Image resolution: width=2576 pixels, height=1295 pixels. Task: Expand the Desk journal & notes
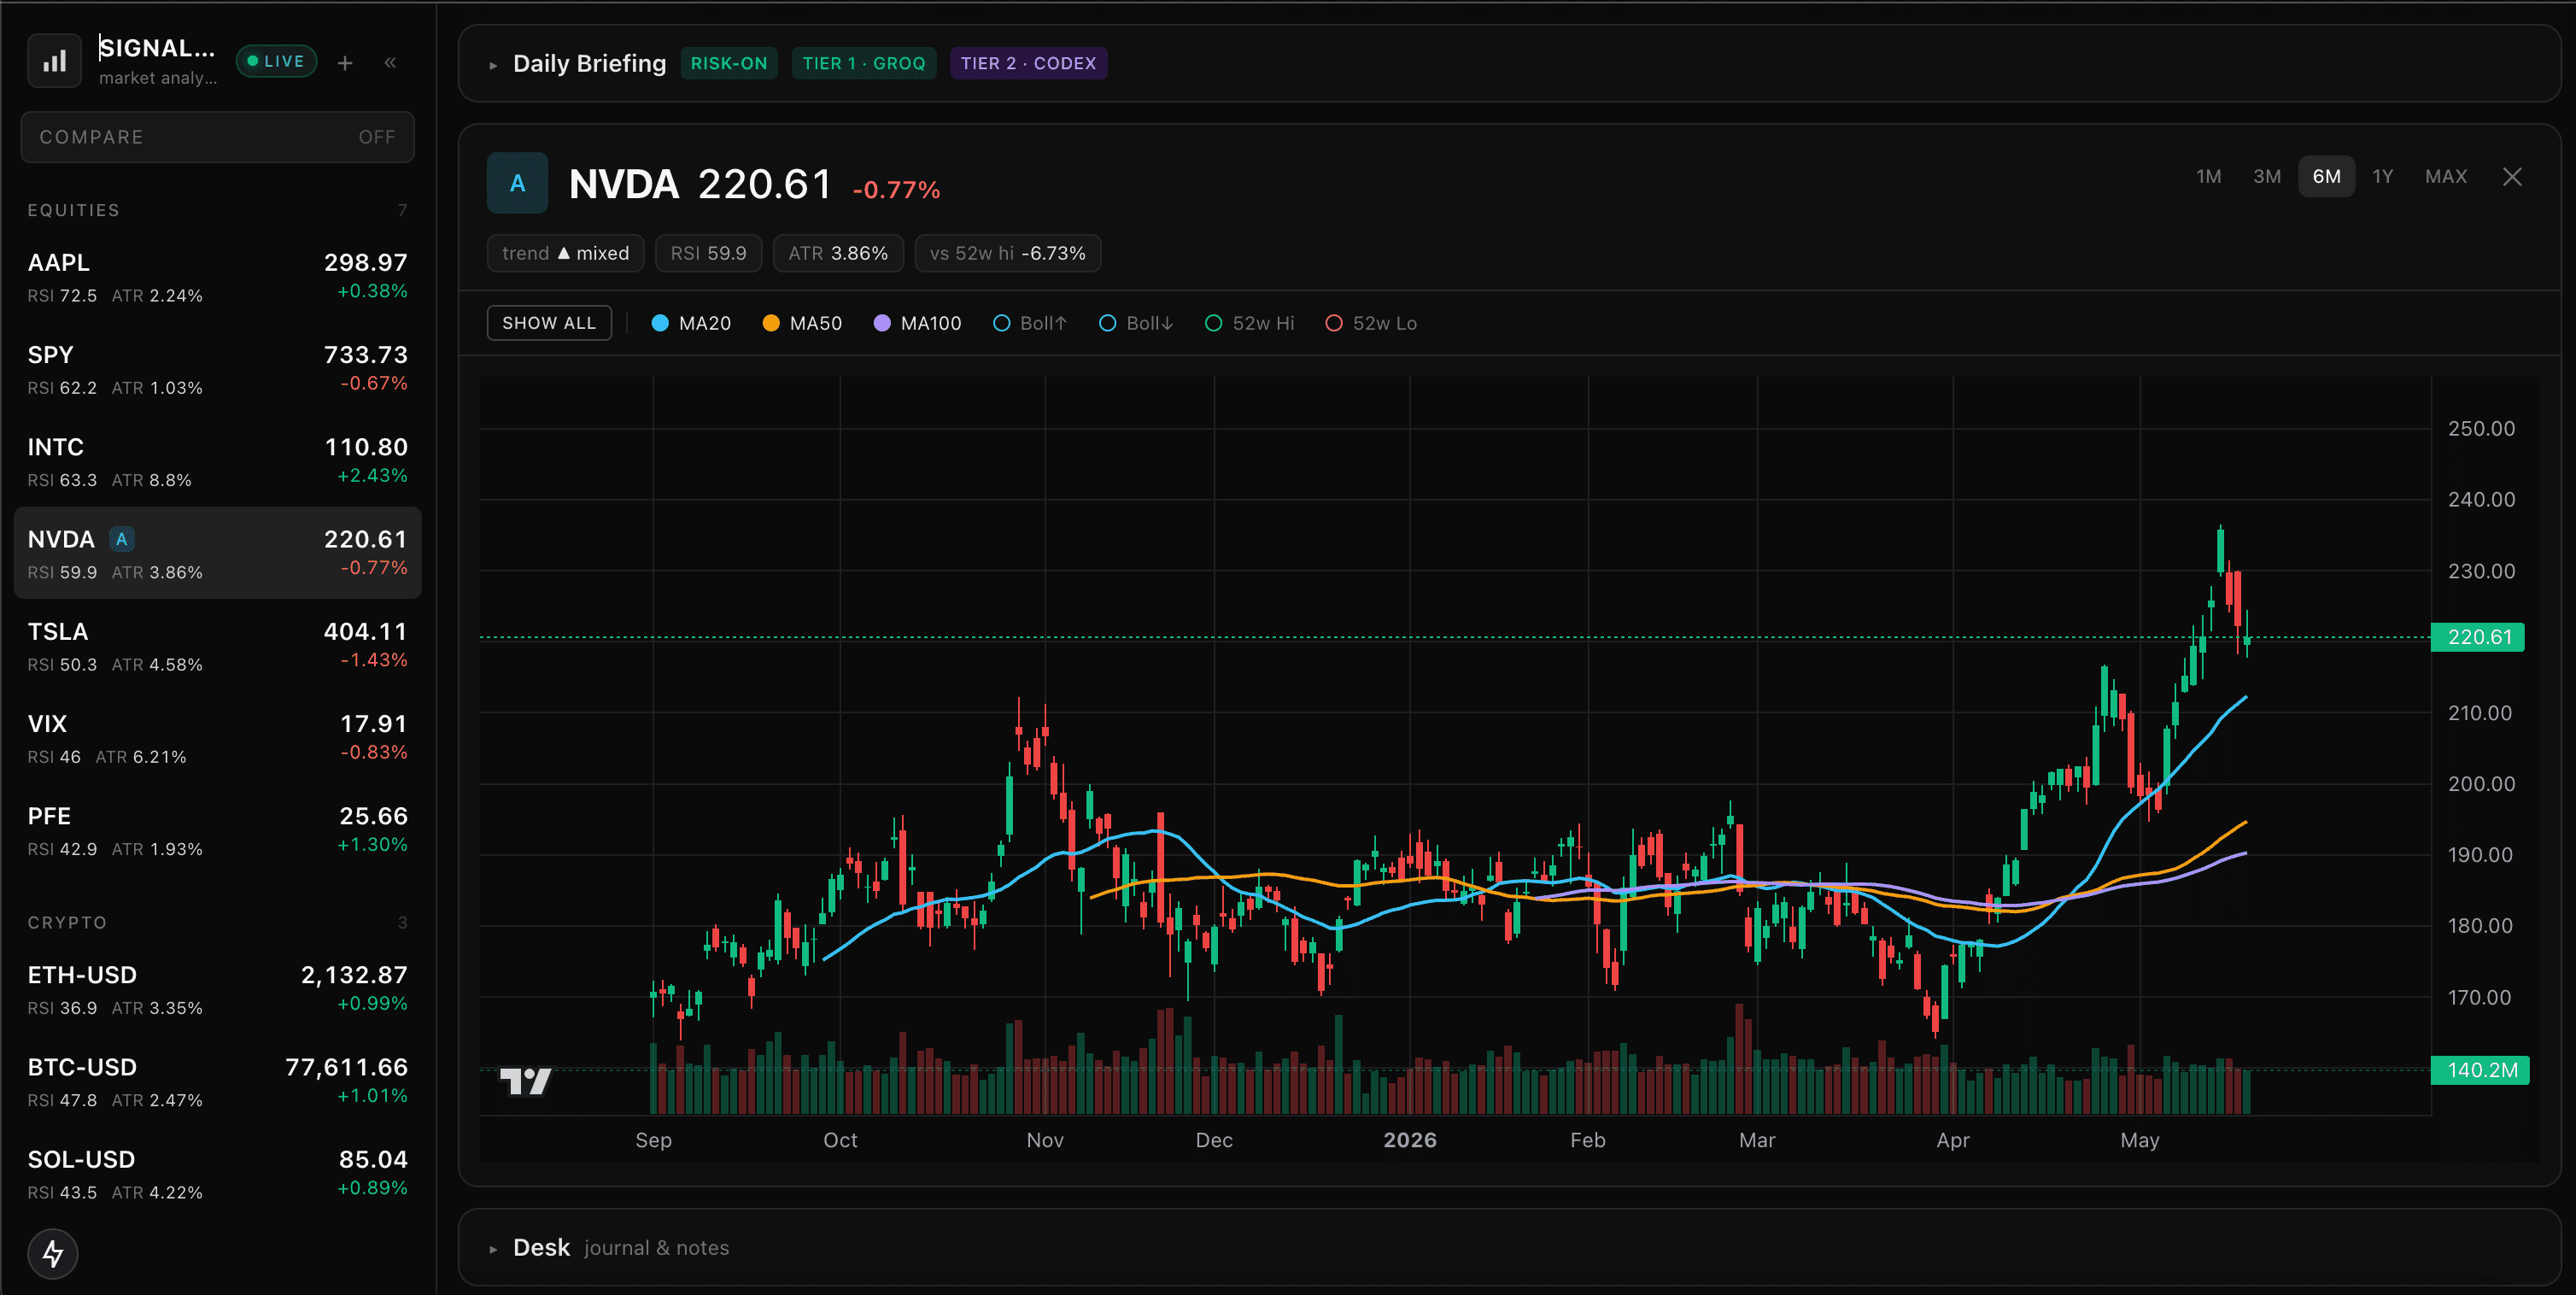pos(609,1247)
